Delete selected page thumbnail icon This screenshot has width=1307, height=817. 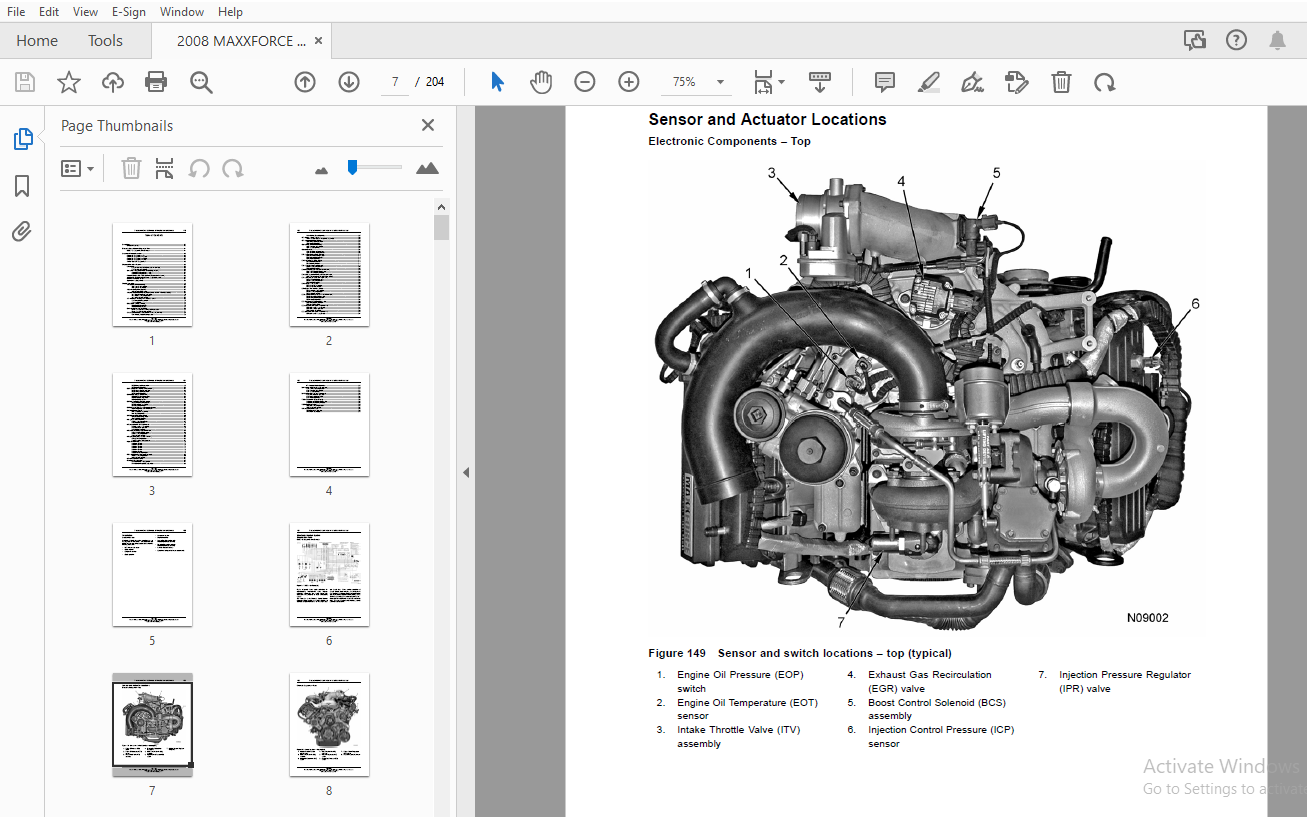[x=131, y=168]
